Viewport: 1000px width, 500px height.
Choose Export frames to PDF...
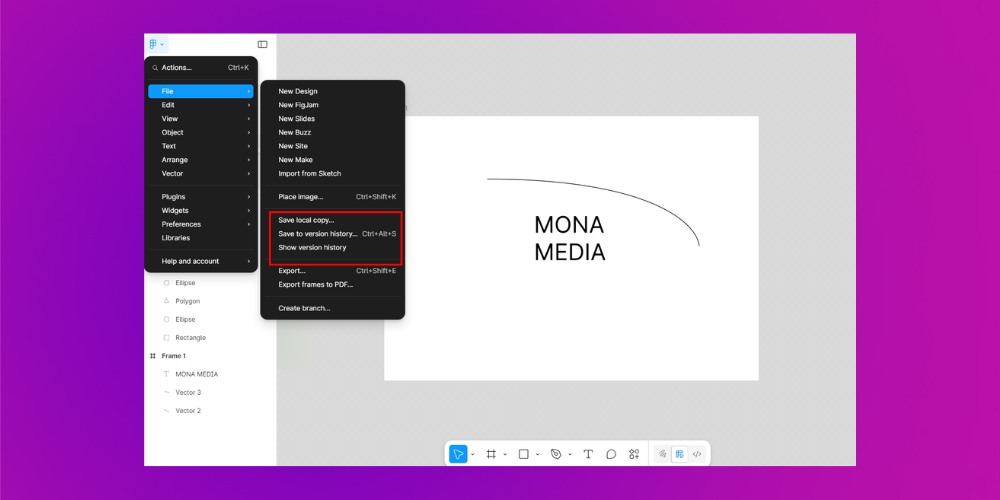[x=333, y=284]
